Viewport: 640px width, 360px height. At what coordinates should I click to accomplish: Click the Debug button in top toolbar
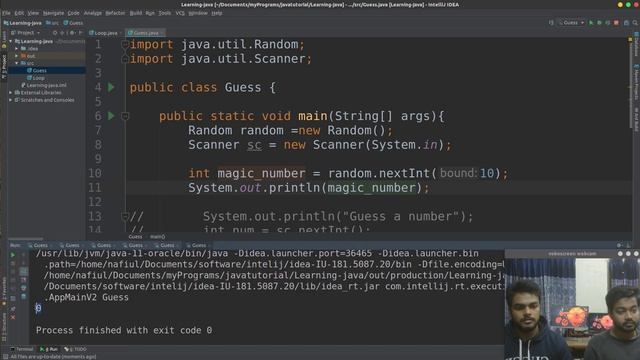(x=599, y=23)
